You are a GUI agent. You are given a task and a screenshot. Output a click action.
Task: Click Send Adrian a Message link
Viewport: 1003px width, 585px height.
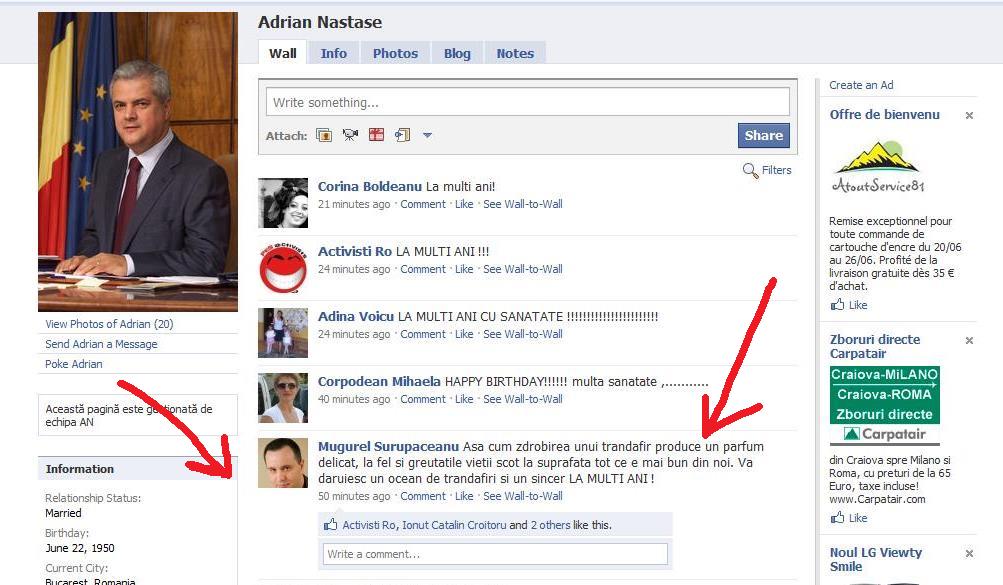(101, 344)
